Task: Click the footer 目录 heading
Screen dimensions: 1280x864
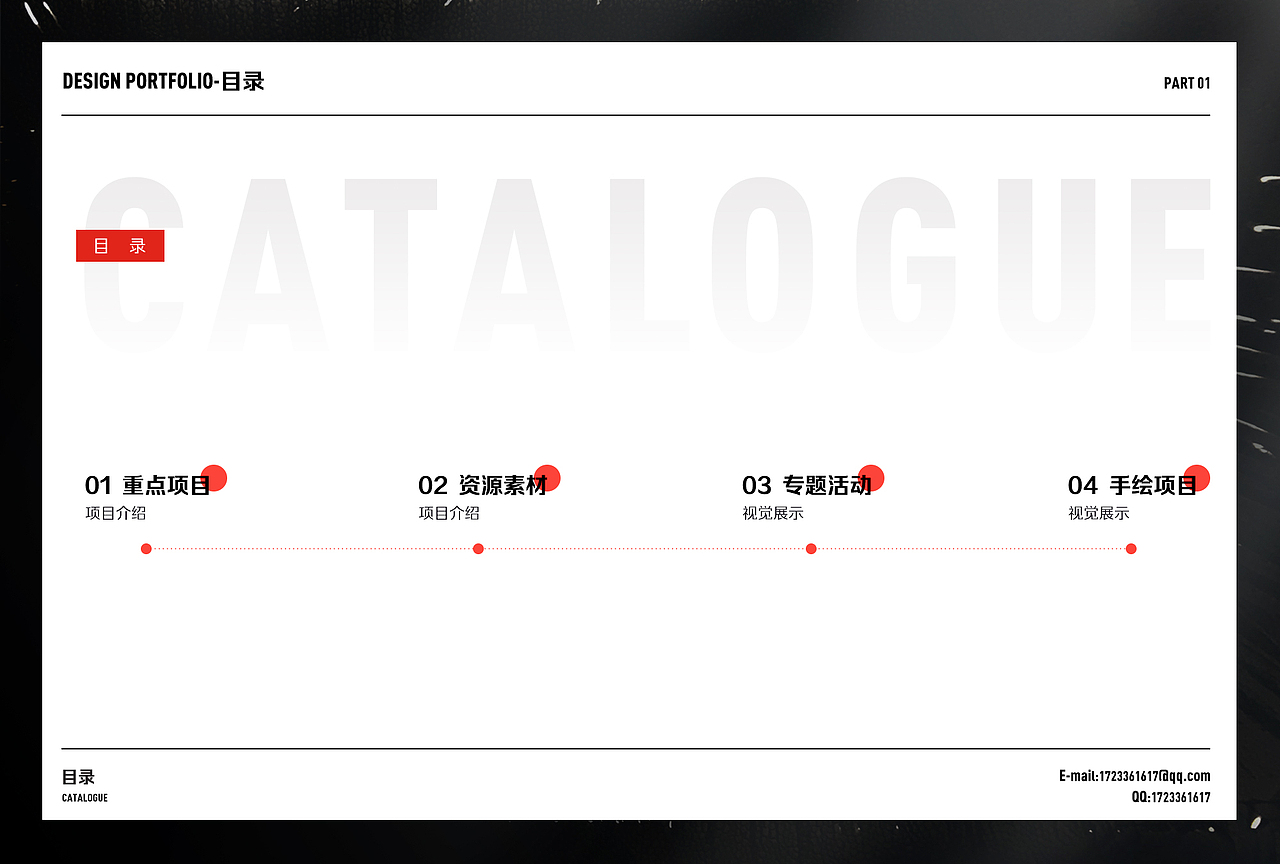Action: point(79,777)
